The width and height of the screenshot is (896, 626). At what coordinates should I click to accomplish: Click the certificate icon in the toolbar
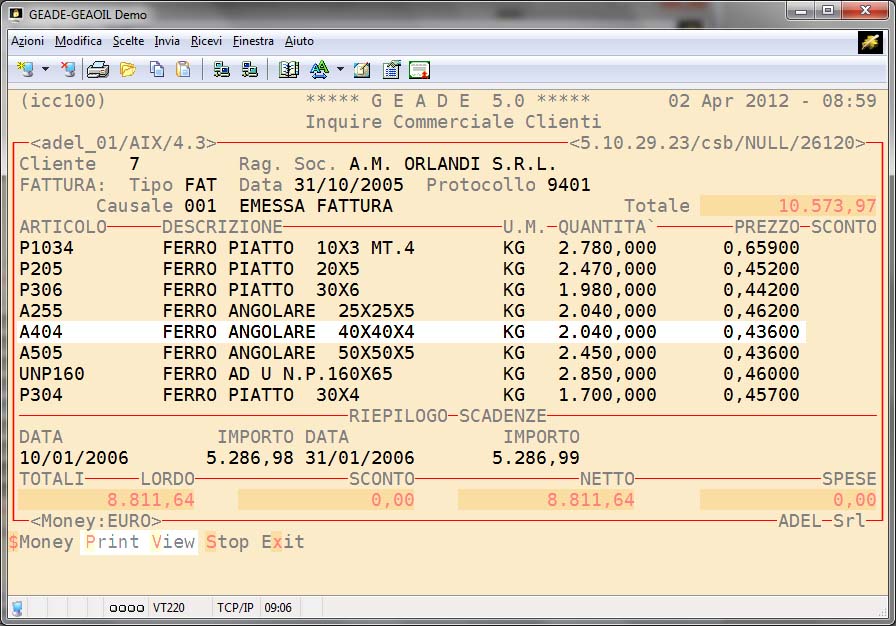pyautogui.click(x=419, y=70)
